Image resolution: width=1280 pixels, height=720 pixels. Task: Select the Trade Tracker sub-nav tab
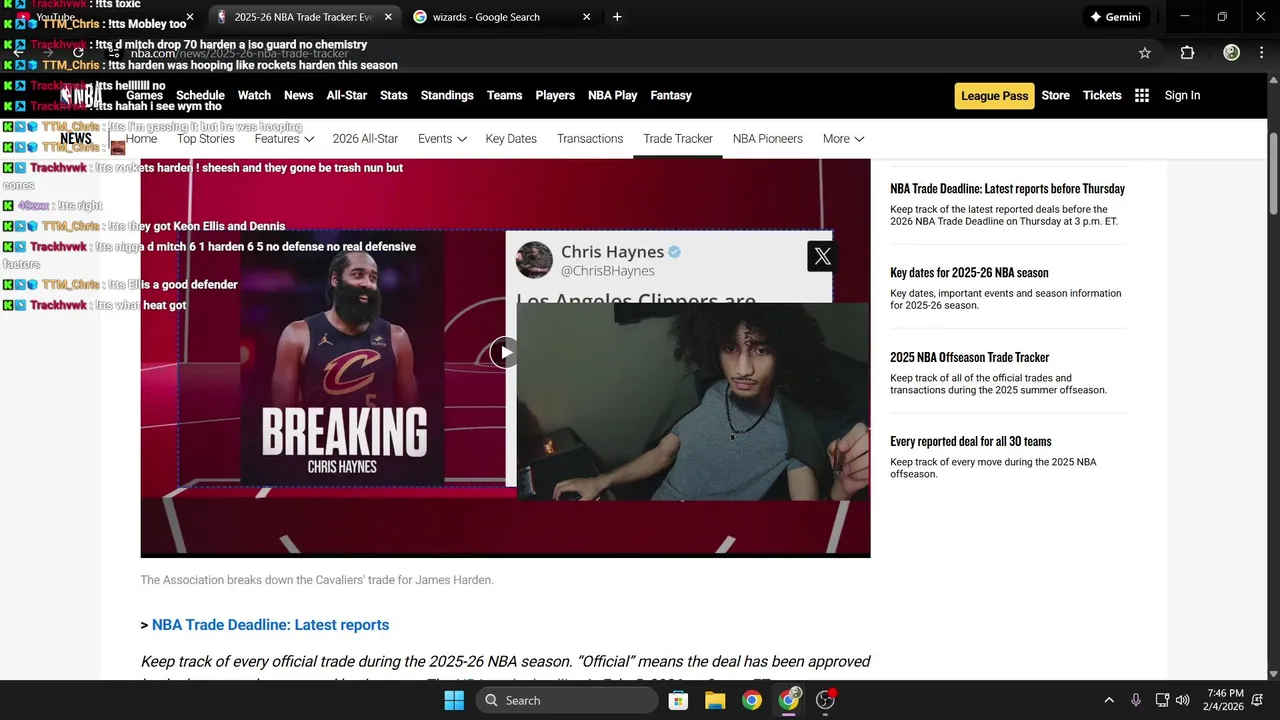pyautogui.click(x=678, y=139)
